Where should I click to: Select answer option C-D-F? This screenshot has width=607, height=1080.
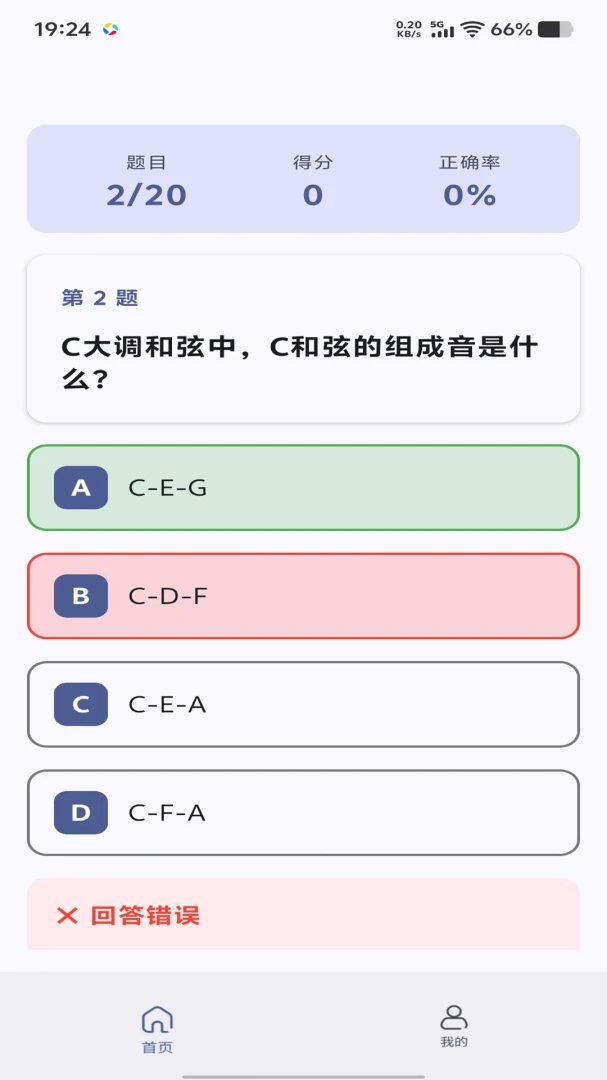point(303,596)
